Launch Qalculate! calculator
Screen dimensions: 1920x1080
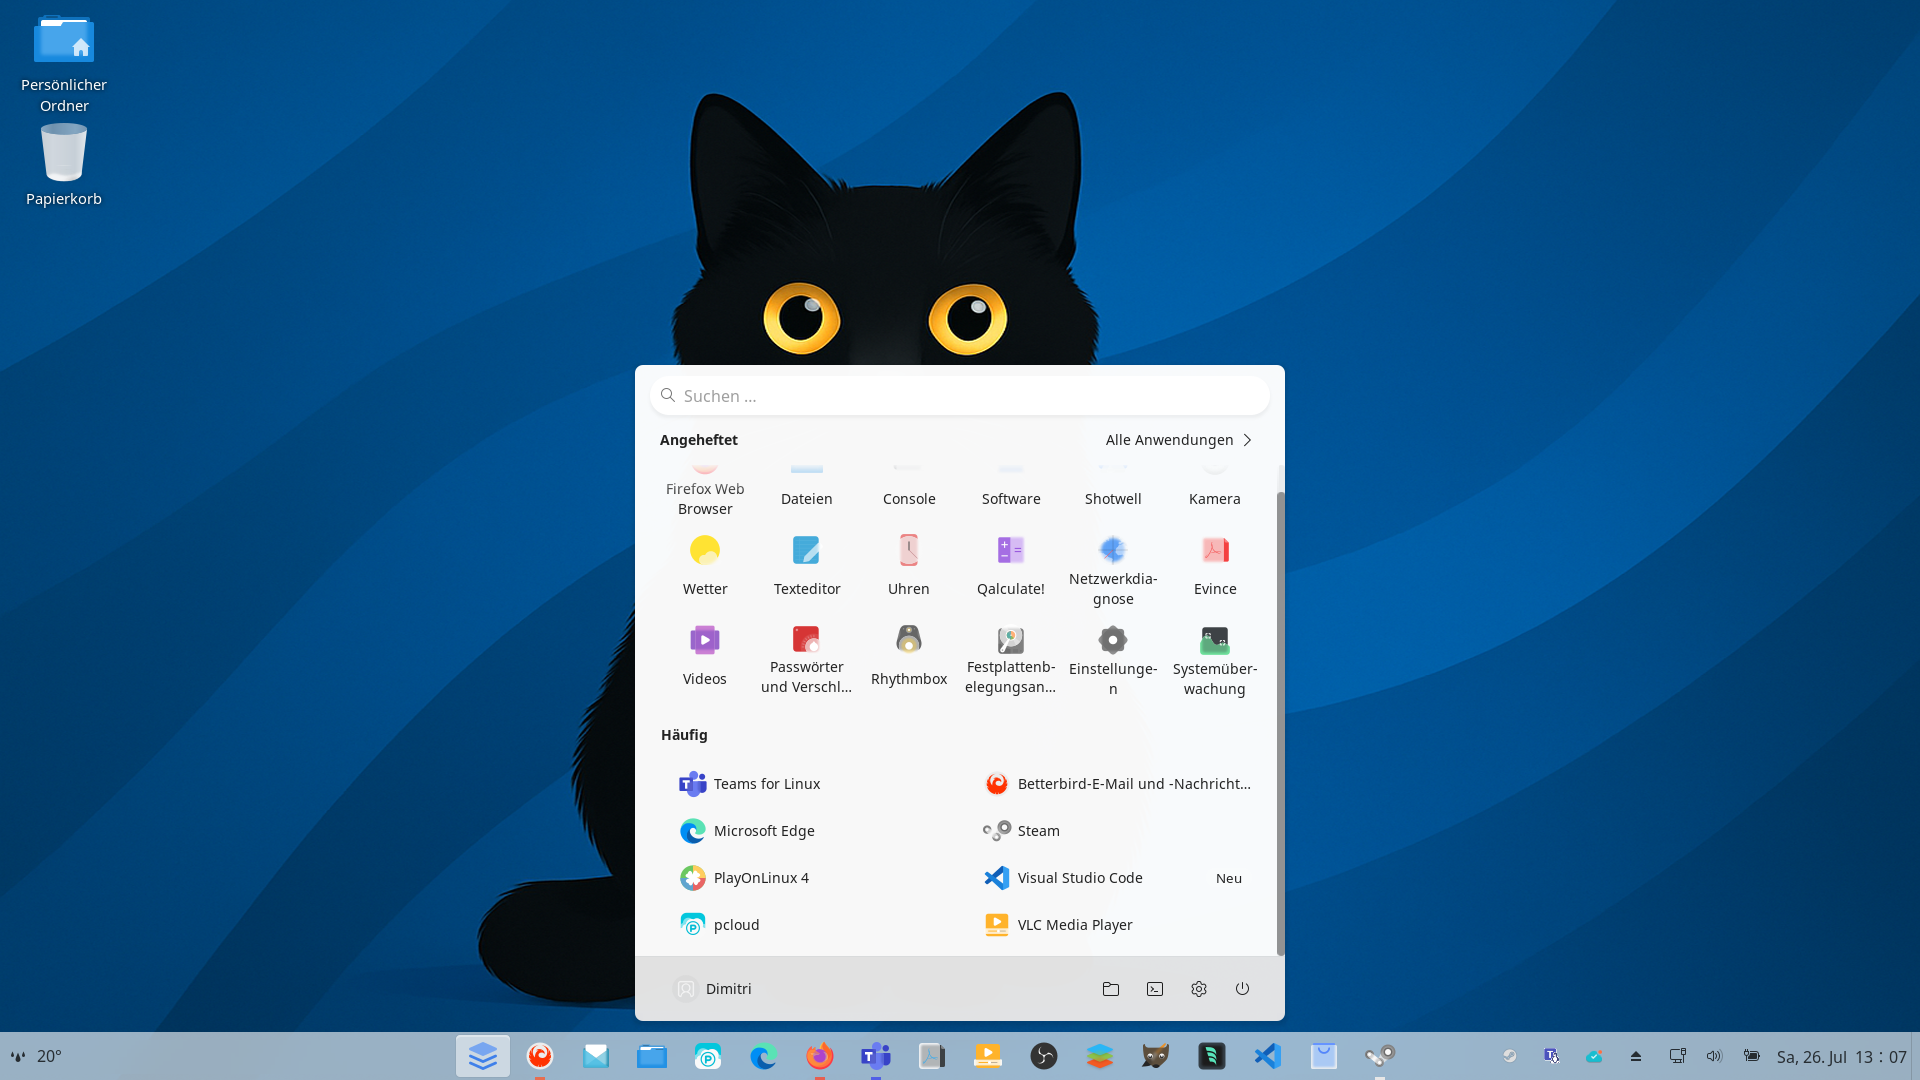point(1011,566)
